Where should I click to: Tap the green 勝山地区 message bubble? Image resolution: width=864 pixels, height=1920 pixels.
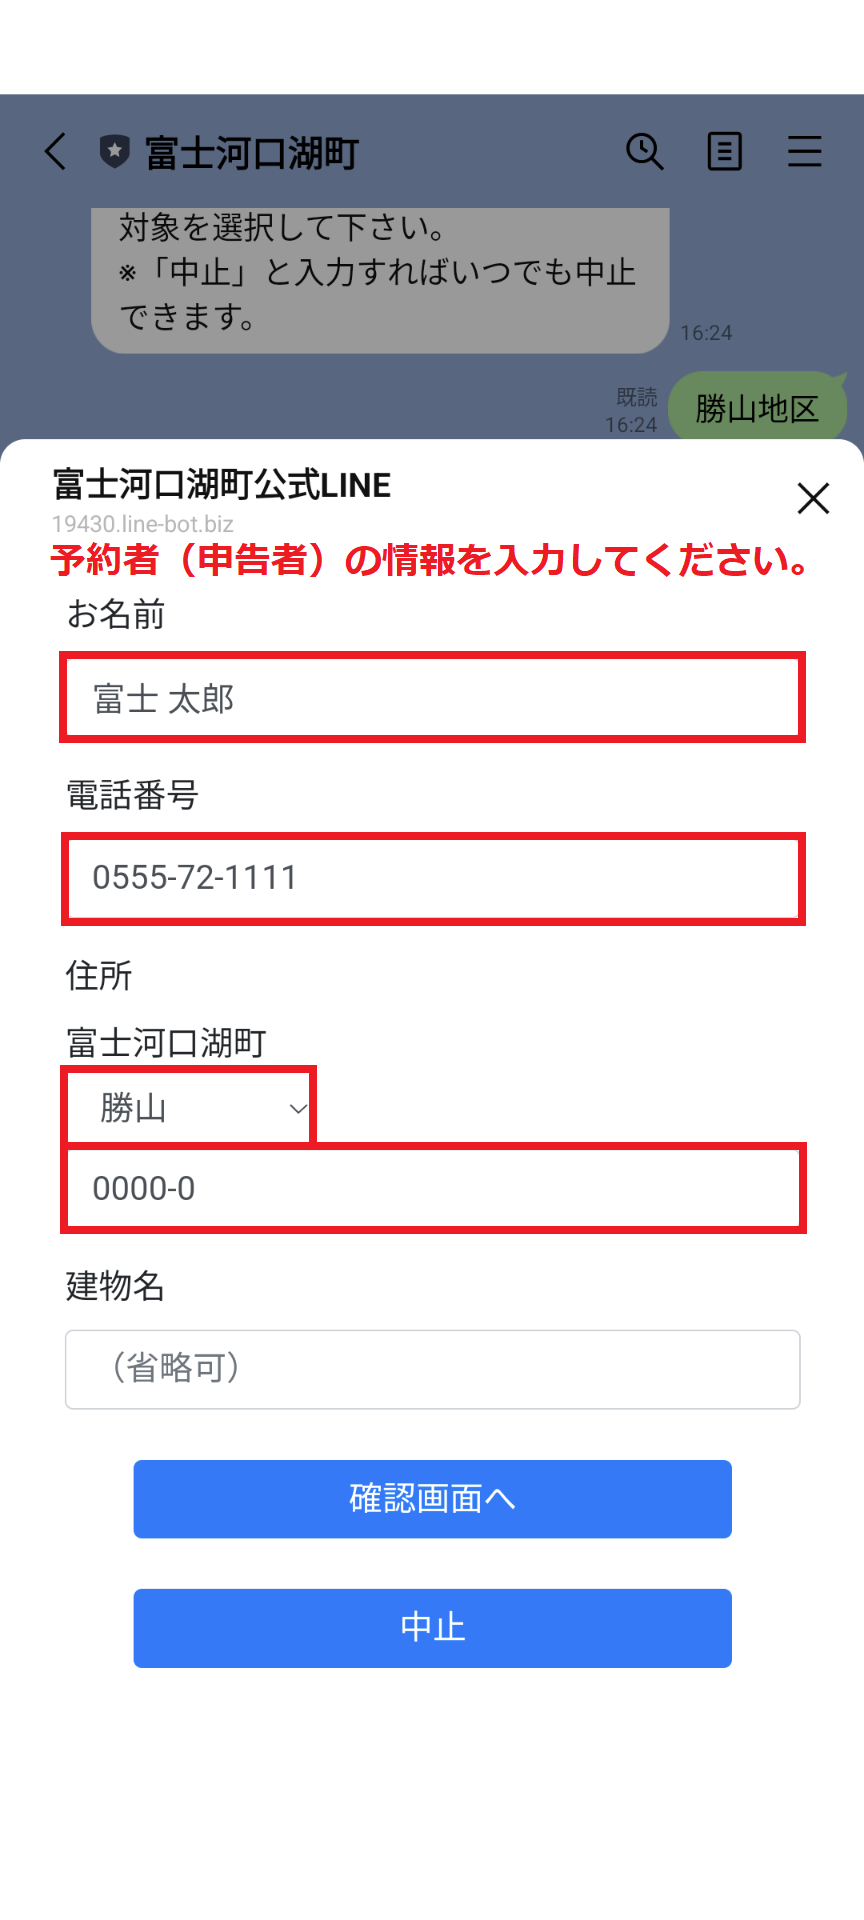tap(757, 408)
